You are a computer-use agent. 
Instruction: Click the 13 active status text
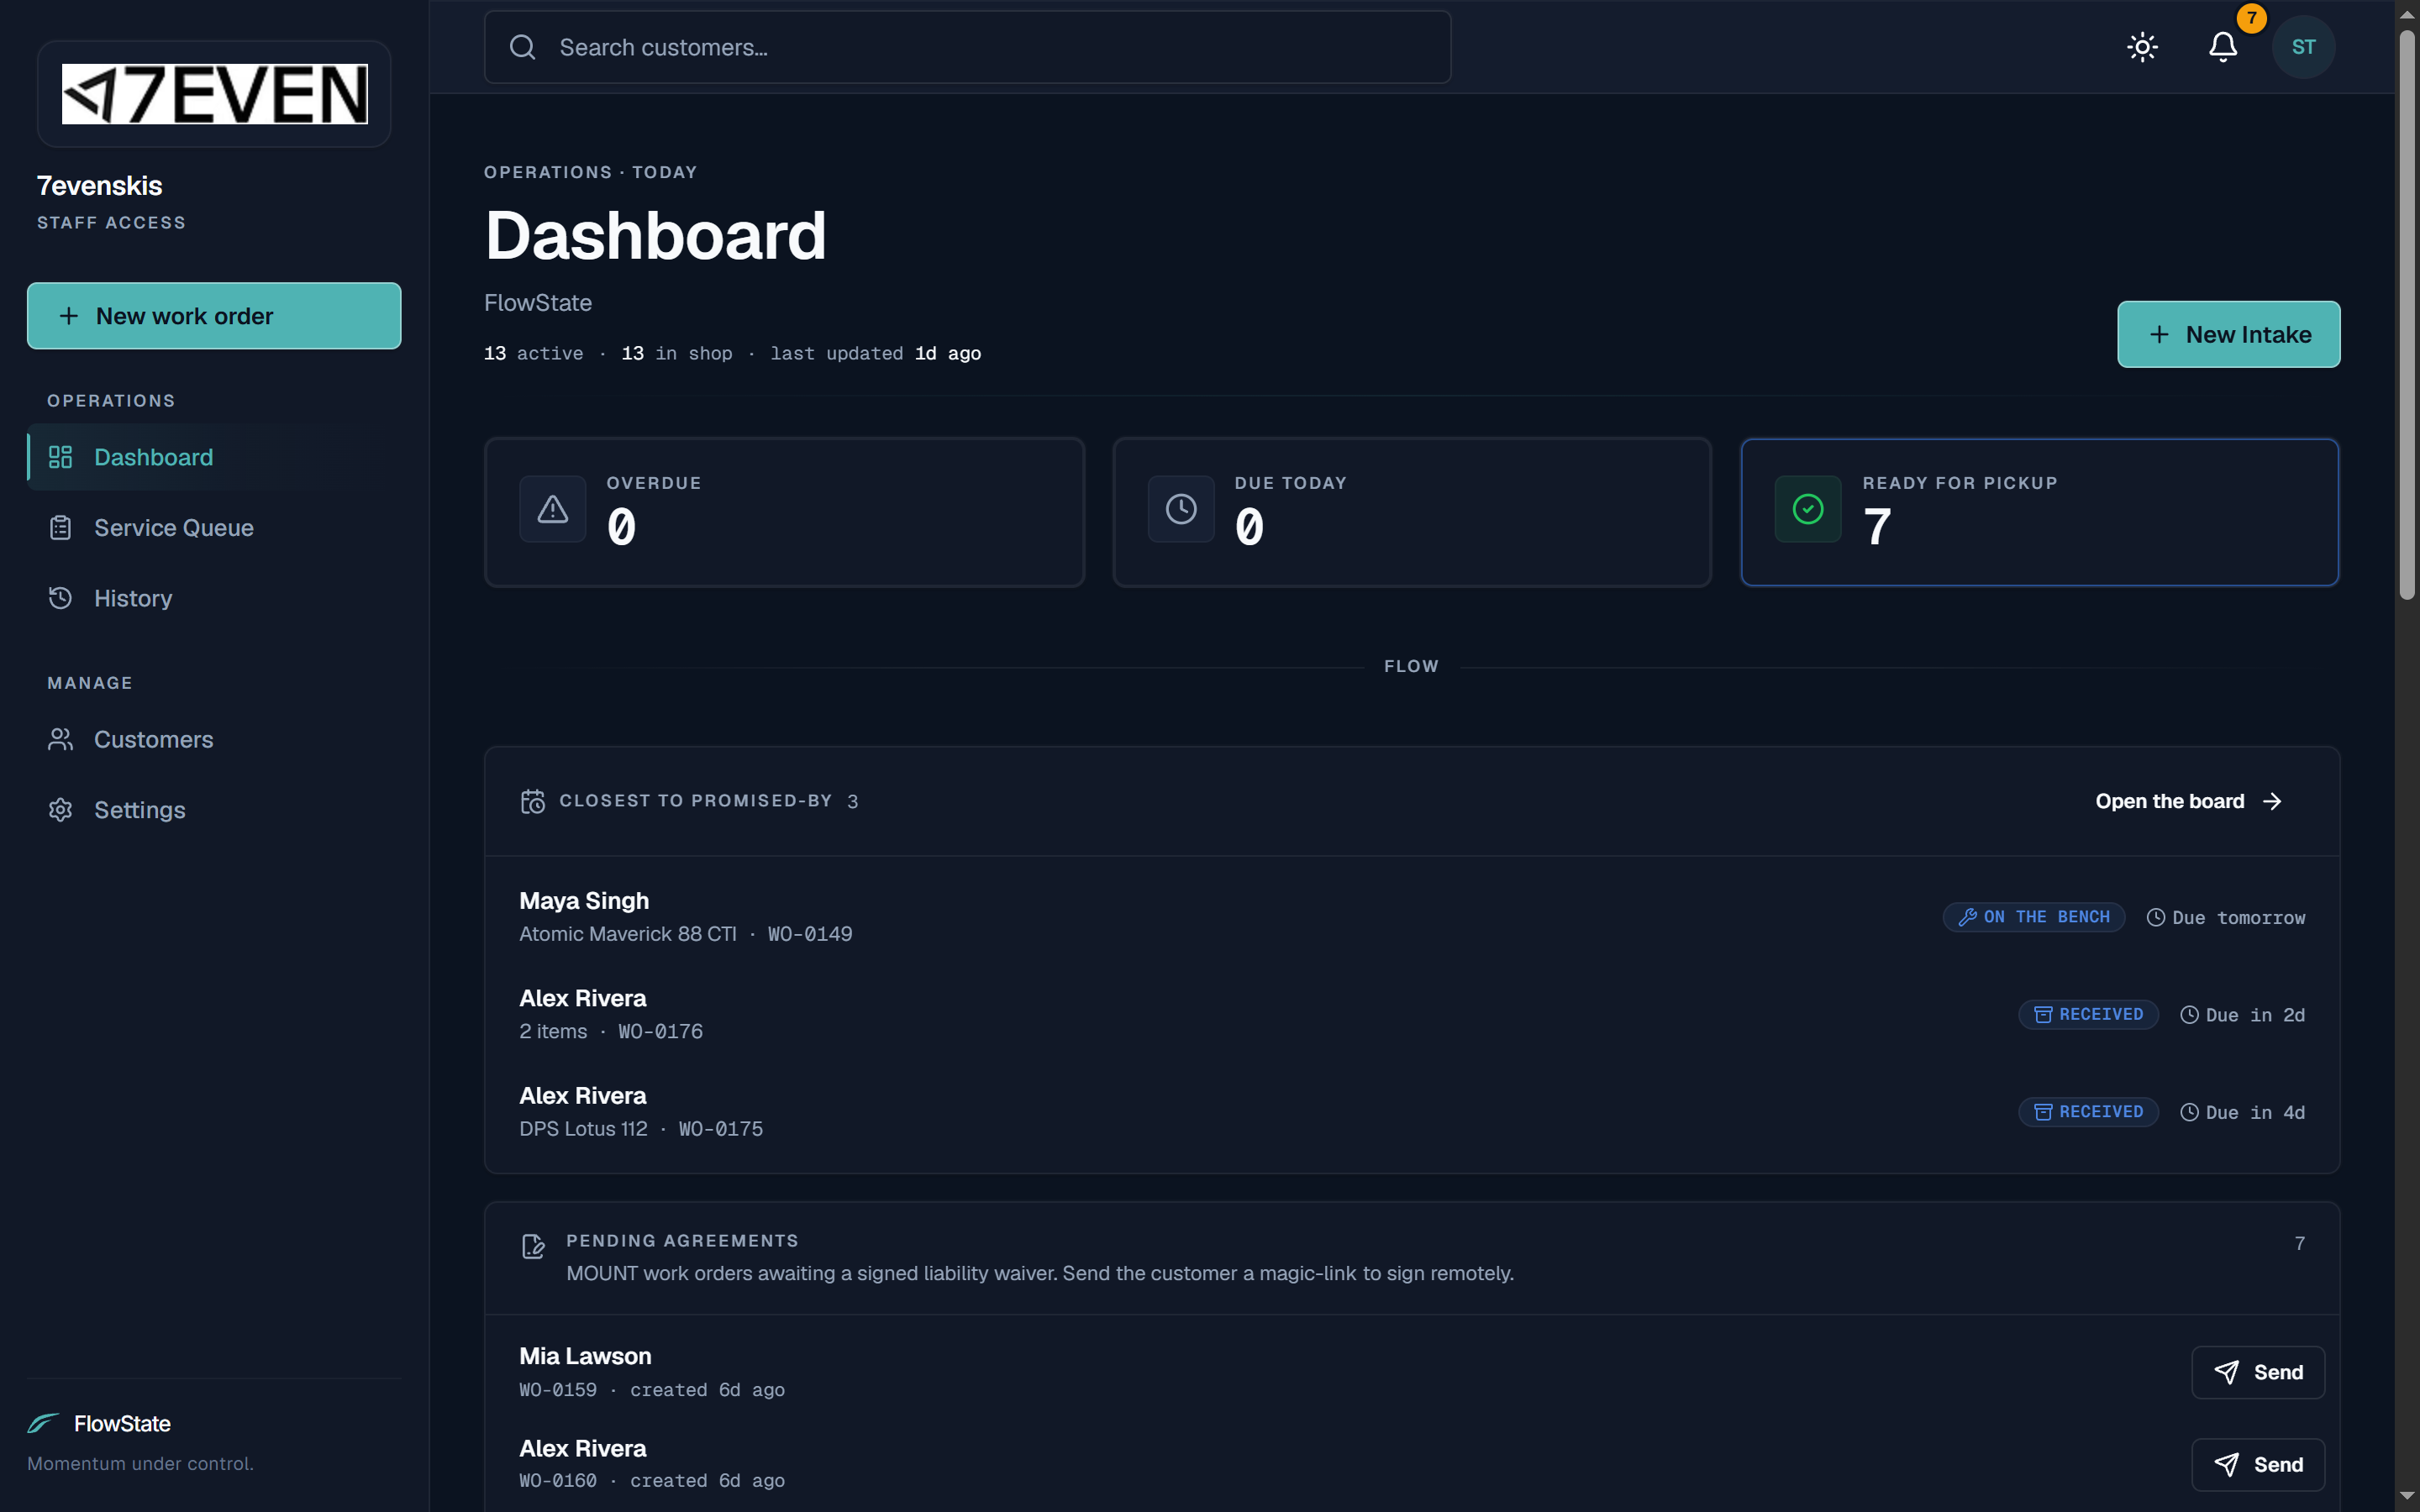(x=533, y=353)
